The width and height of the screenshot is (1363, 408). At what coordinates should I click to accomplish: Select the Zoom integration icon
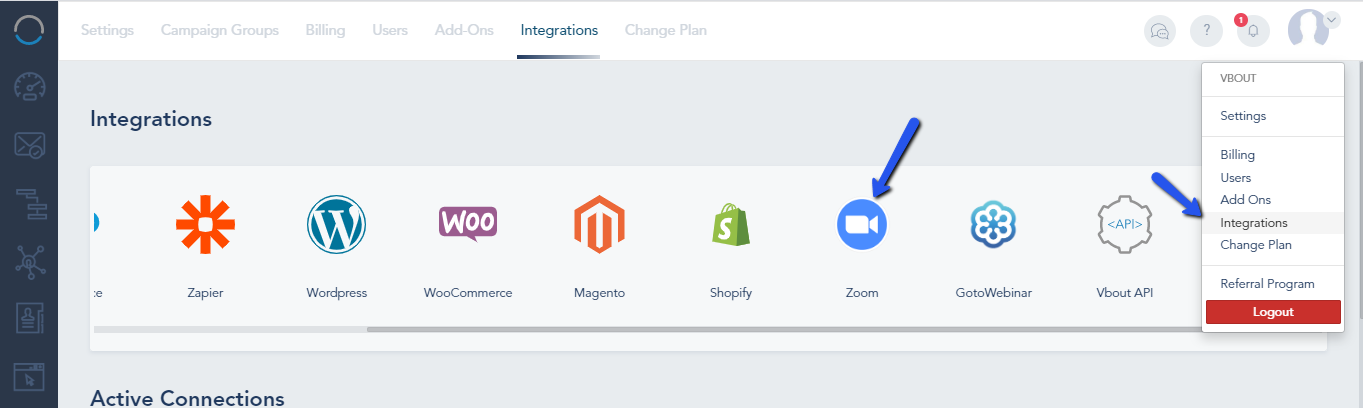(861, 225)
